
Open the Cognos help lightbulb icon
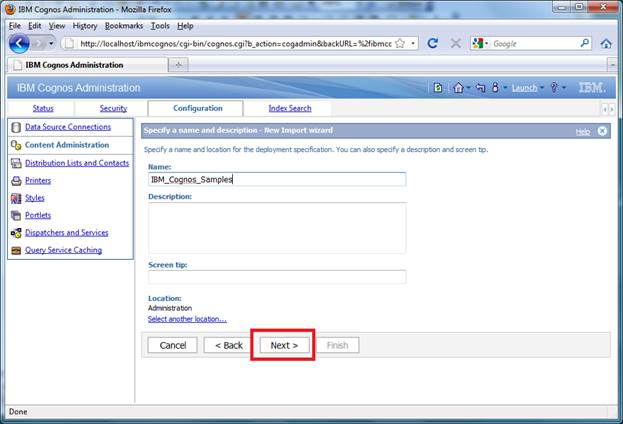tap(554, 87)
